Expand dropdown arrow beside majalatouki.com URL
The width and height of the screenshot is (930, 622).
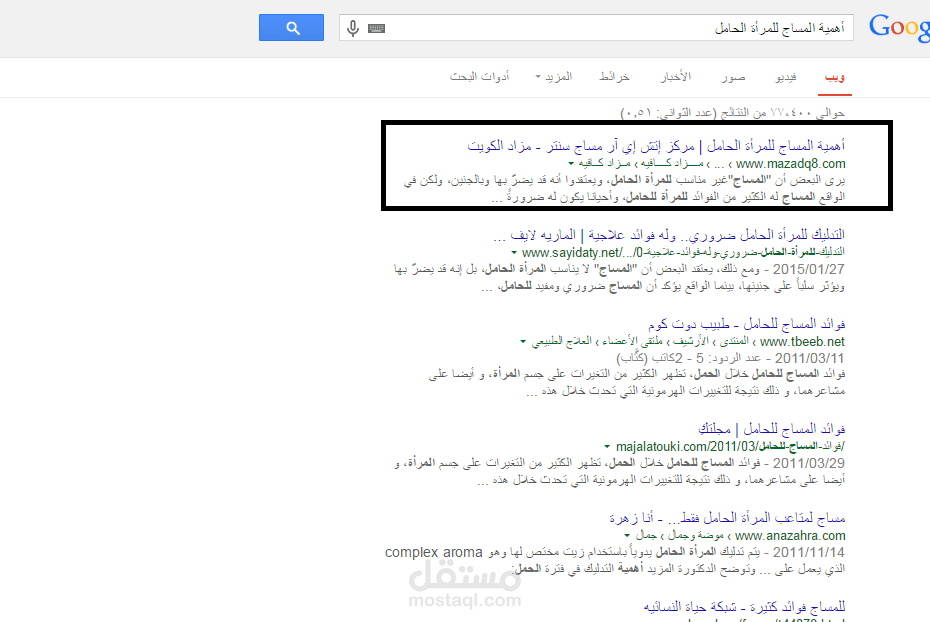tap(607, 446)
